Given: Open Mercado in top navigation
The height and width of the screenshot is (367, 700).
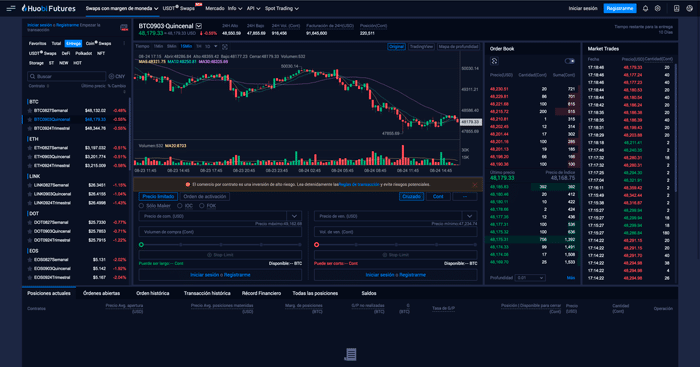Looking at the screenshot, I should point(215,8).
